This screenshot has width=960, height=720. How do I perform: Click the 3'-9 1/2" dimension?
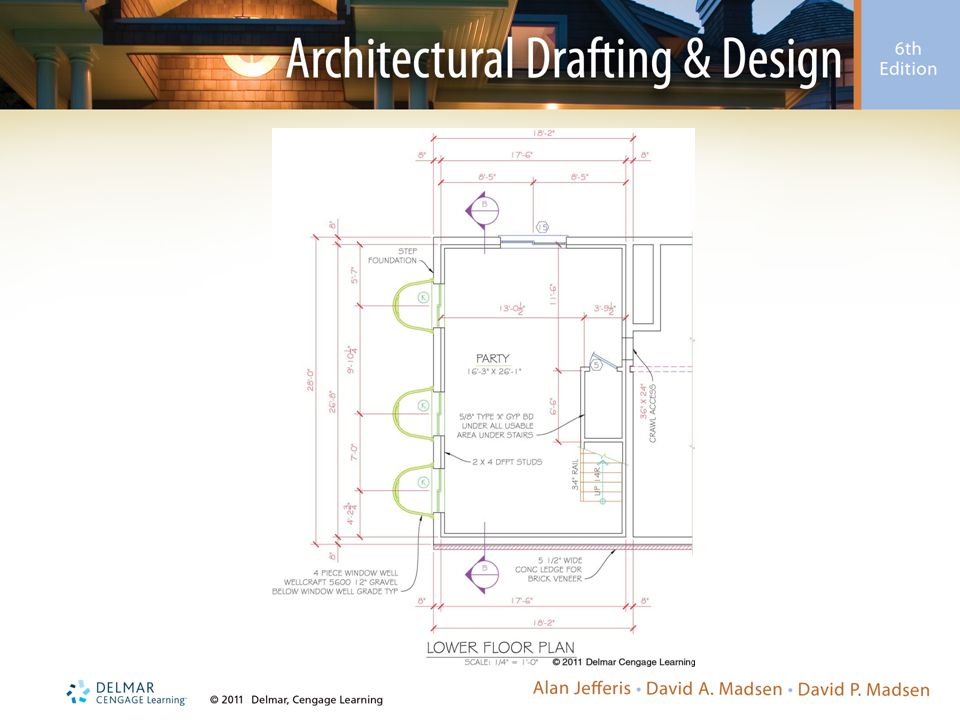tap(604, 309)
